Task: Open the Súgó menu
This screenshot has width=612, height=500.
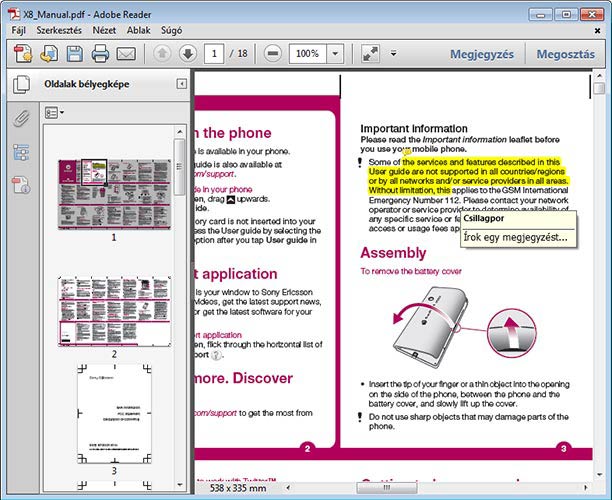Action: [171, 30]
